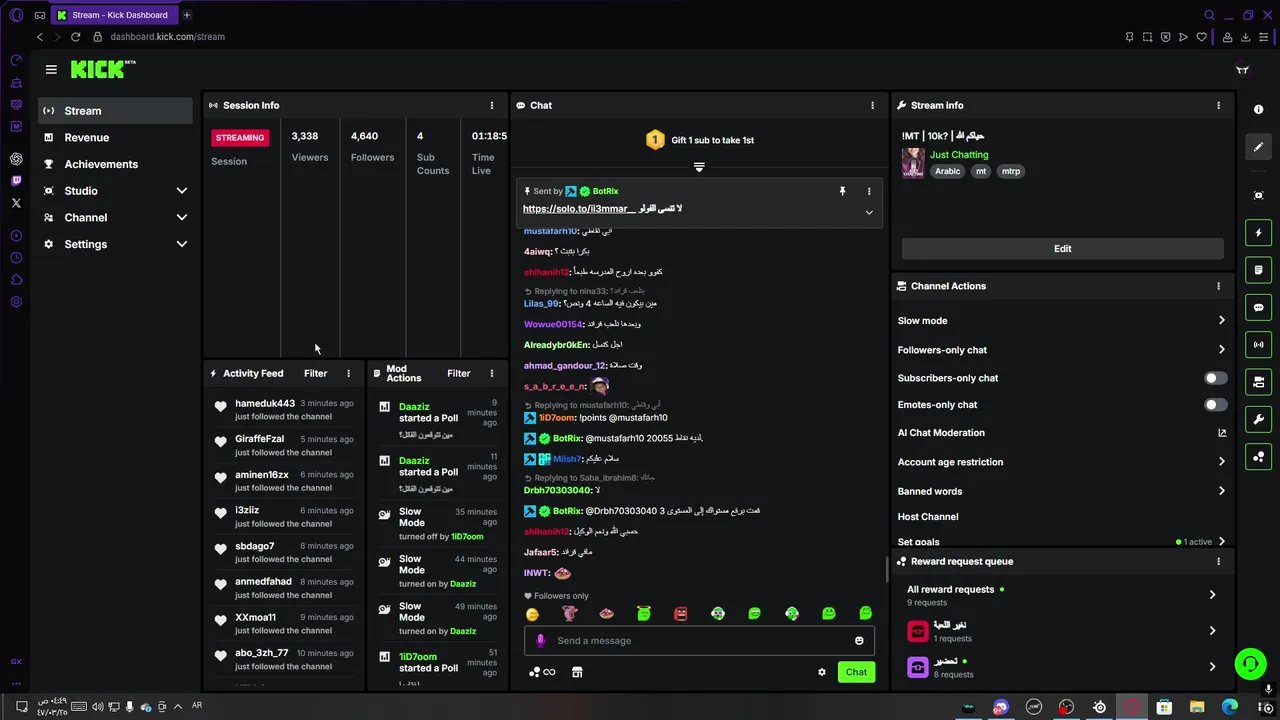Click the pin icon on pinned message

tap(842, 191)
